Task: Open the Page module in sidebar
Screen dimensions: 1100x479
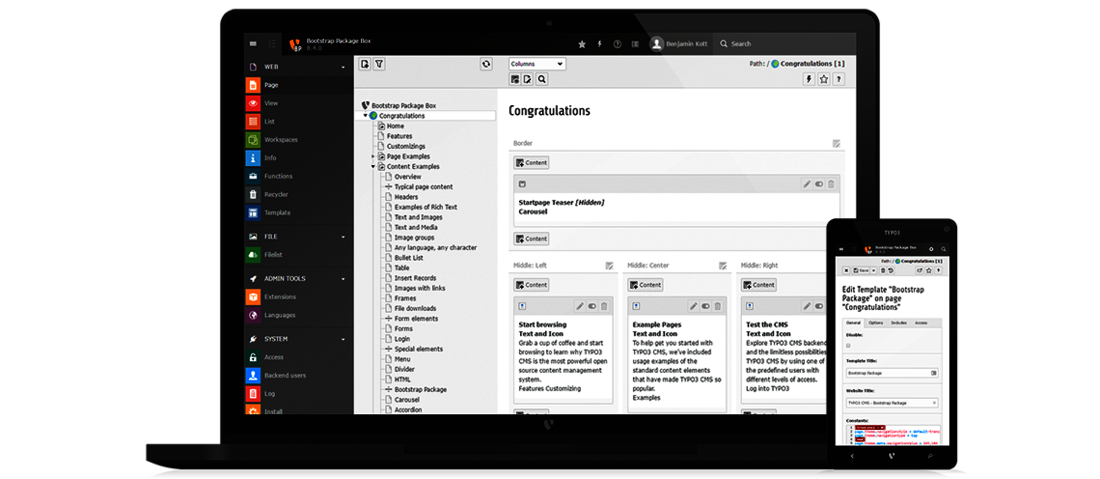Action: click(x=271, y=85)
